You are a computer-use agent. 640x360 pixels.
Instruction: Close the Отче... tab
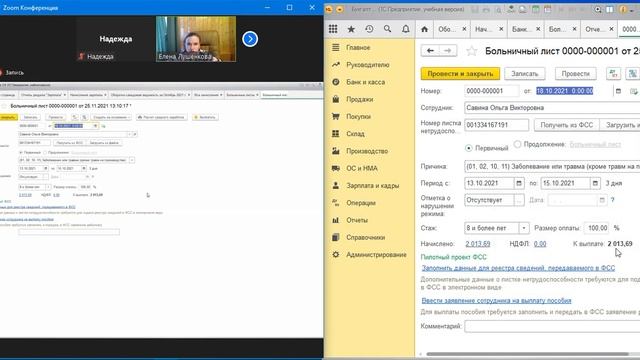[x=611, y=29]
